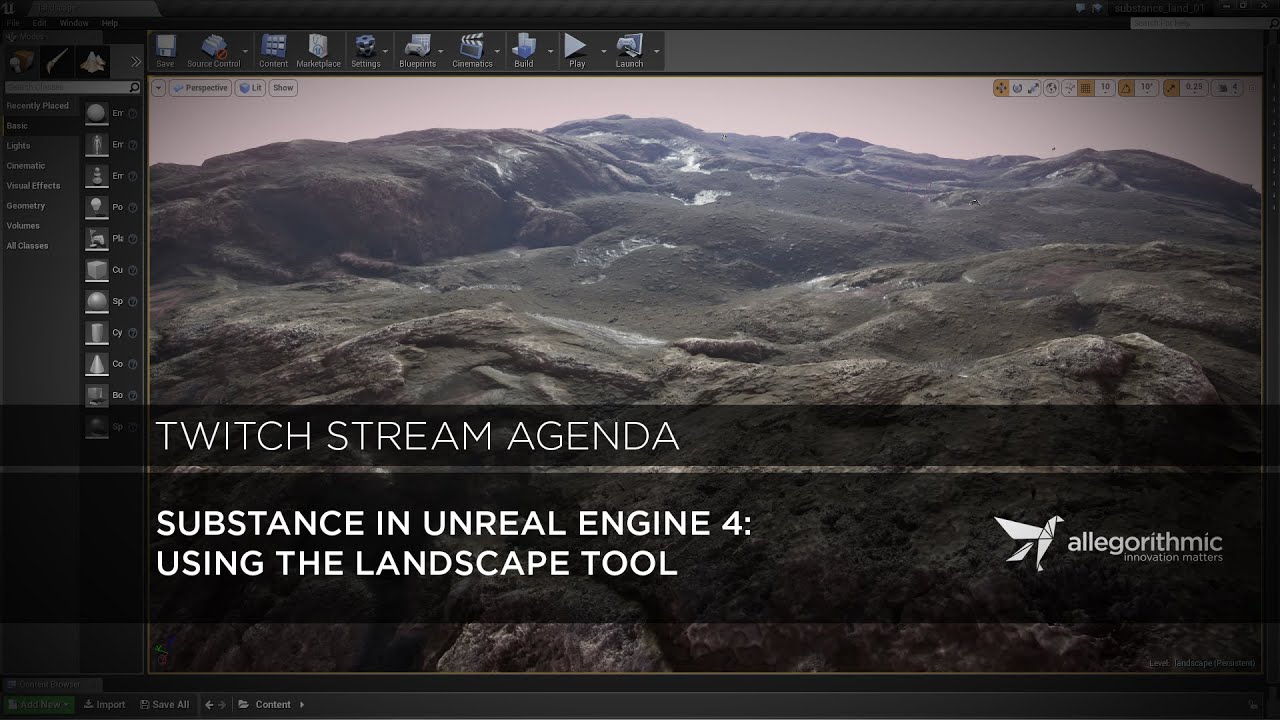Screen dimensions: 1280x720
Task: Click the Content folder breadcrumb
Action: [272, 705]
